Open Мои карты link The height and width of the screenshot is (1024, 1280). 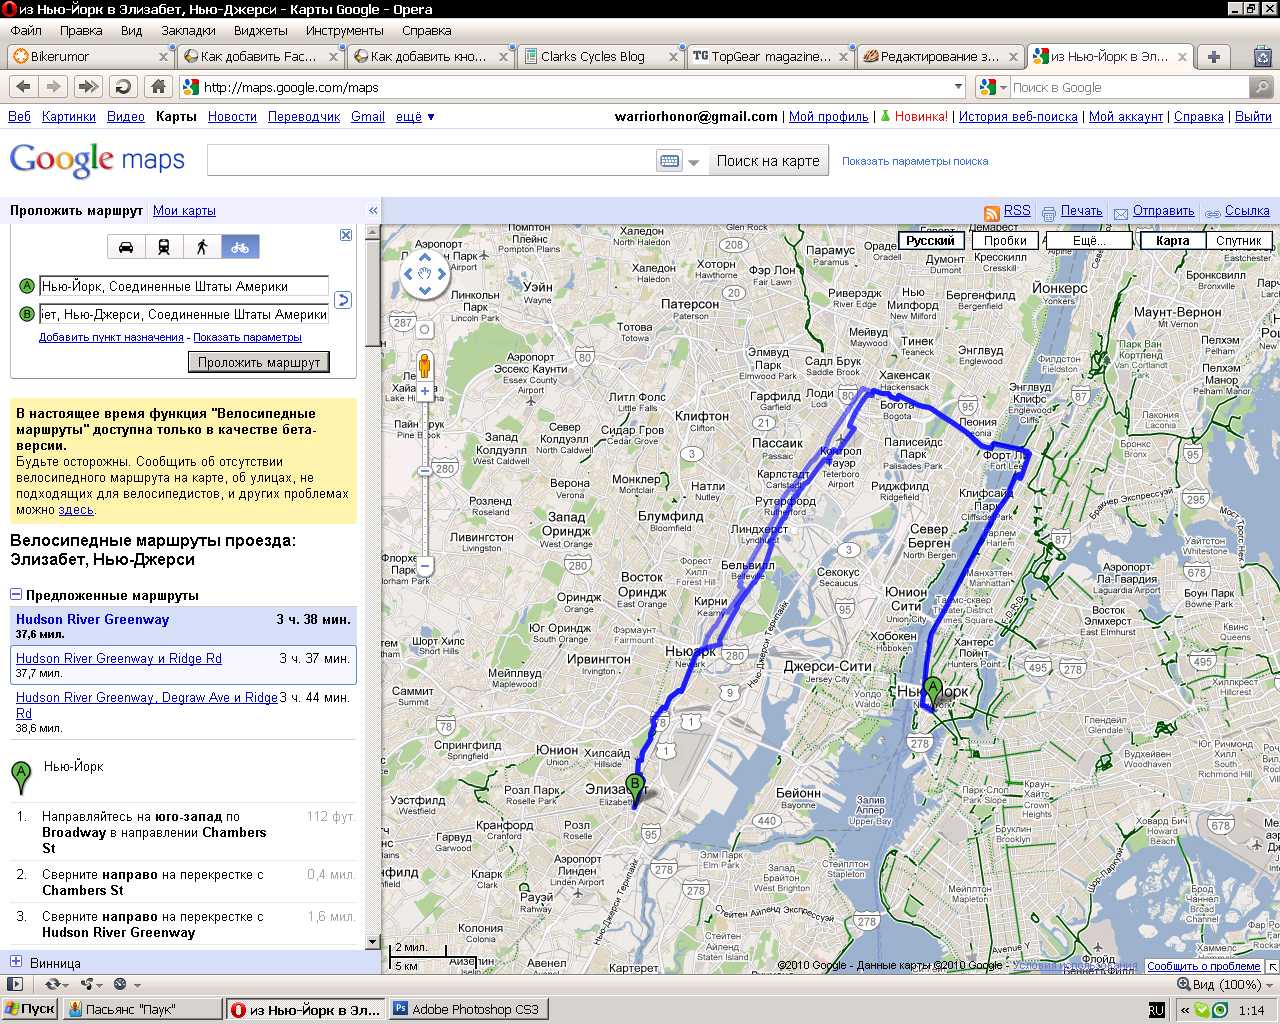184,211
